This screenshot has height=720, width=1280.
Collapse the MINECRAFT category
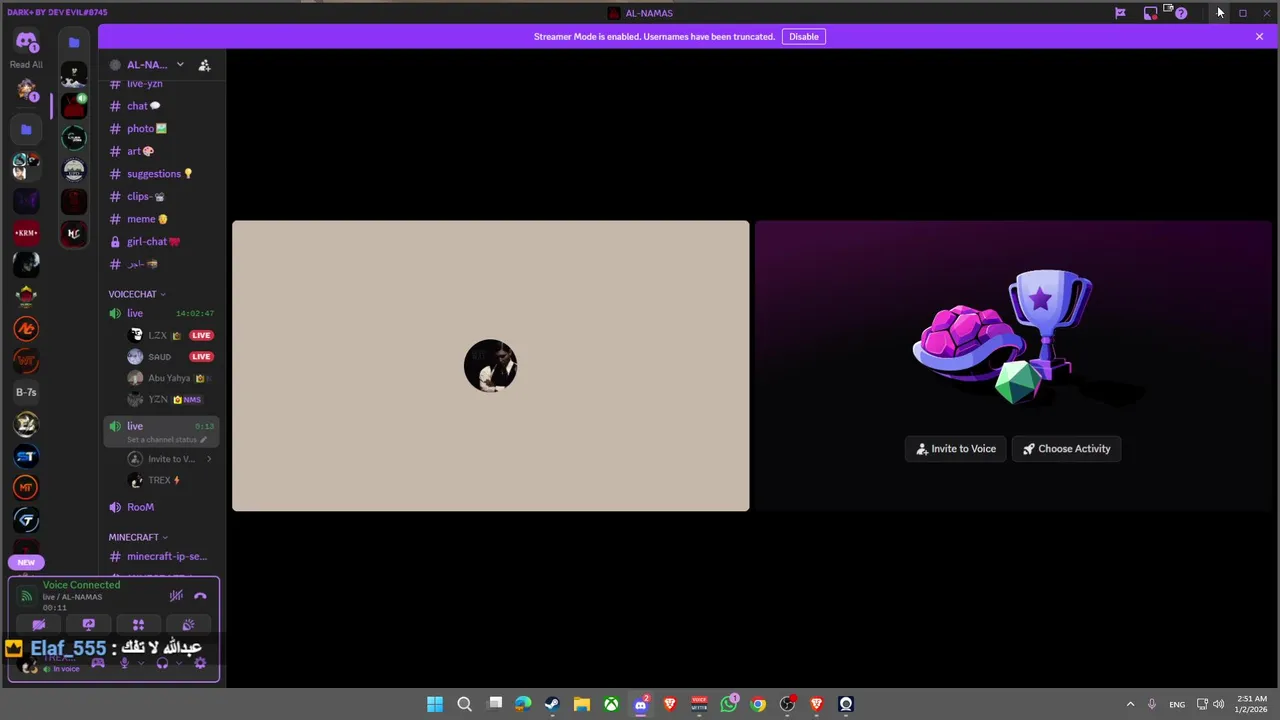(138, 537)
